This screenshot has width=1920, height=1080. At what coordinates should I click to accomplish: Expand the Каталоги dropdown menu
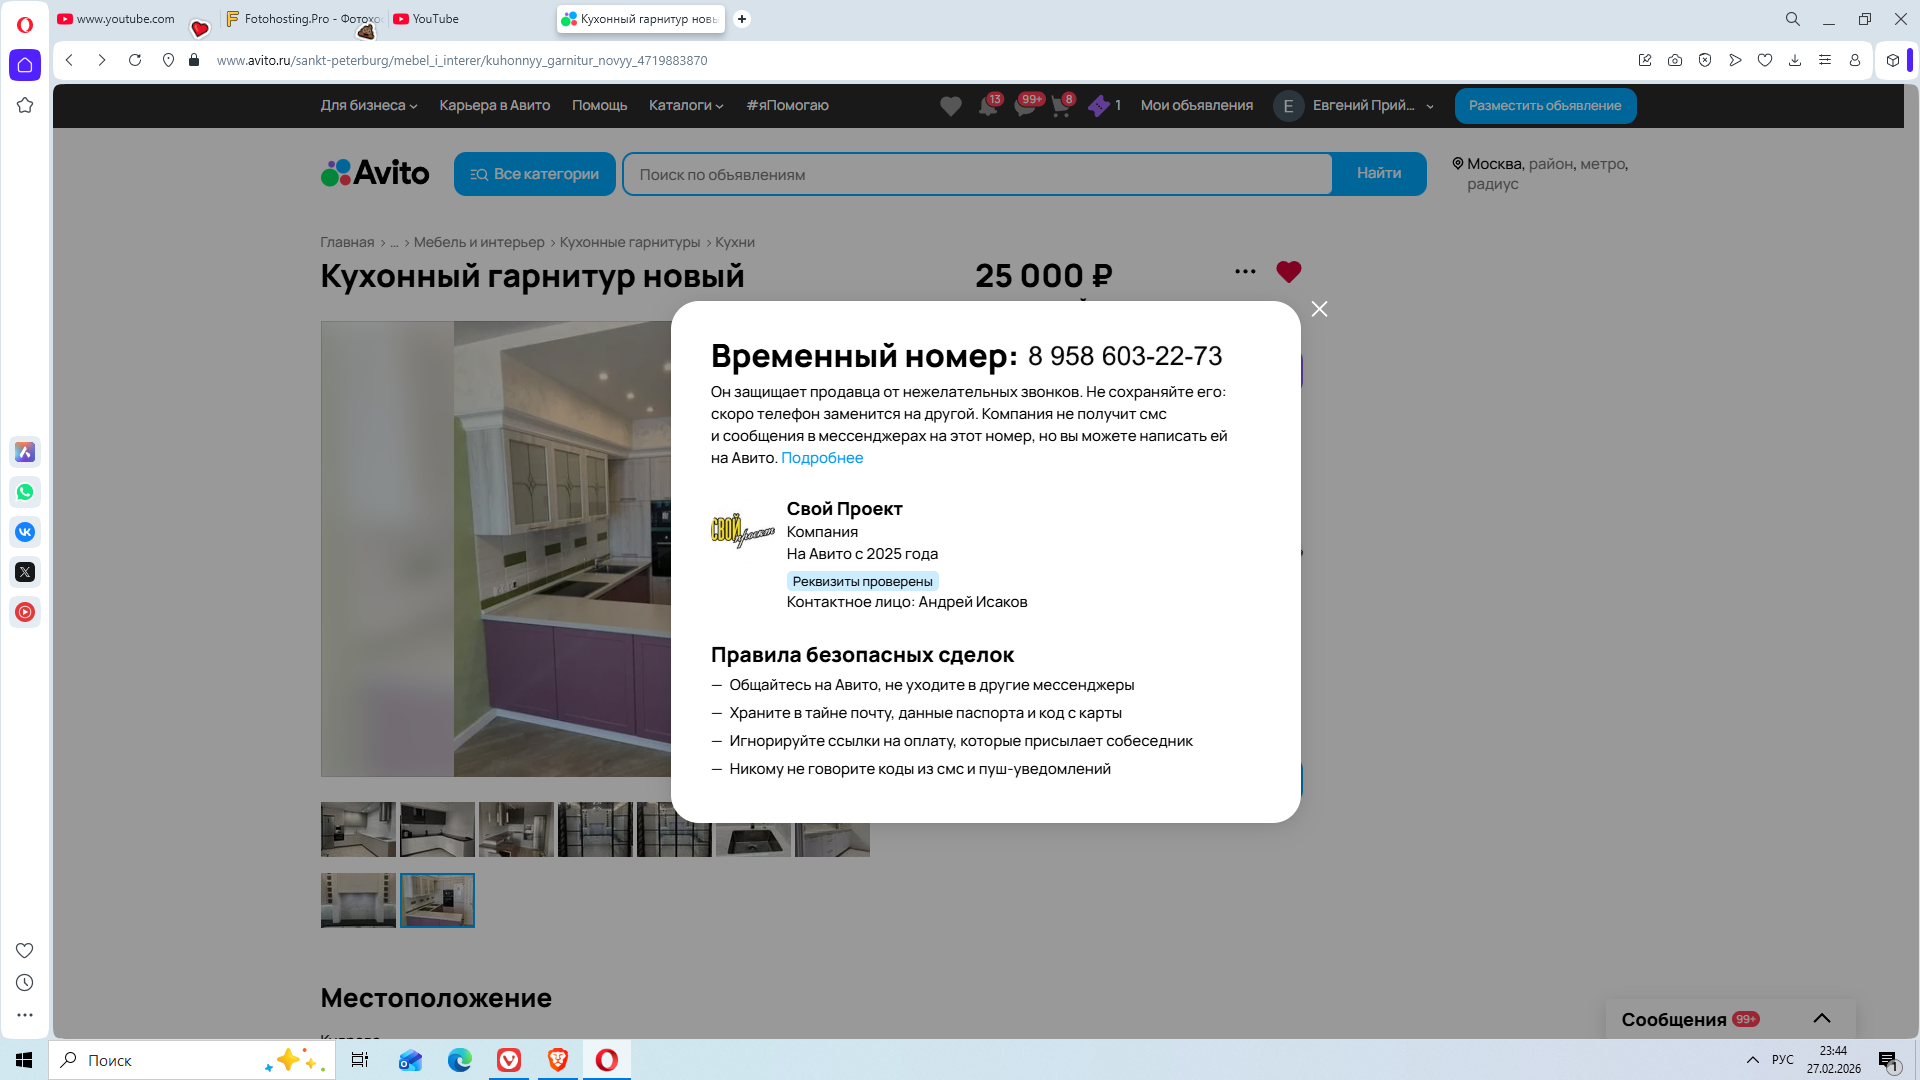coord(685,105)
